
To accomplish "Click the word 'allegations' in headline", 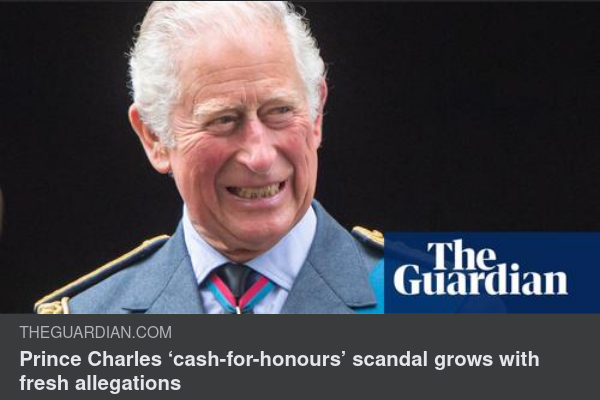I will (x=128, y=383).
